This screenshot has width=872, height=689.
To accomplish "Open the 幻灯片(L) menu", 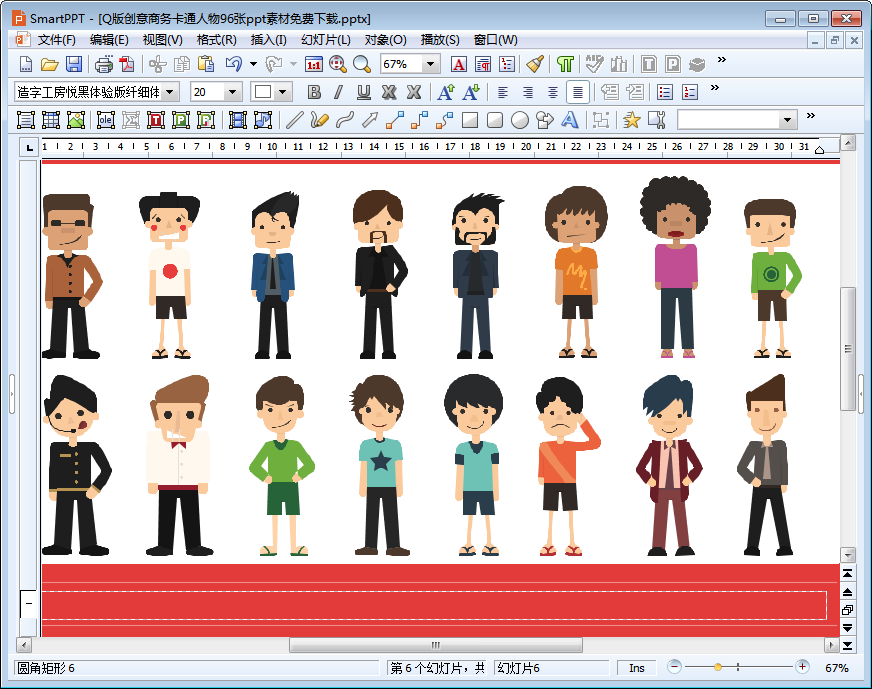I will click(326, 40).
